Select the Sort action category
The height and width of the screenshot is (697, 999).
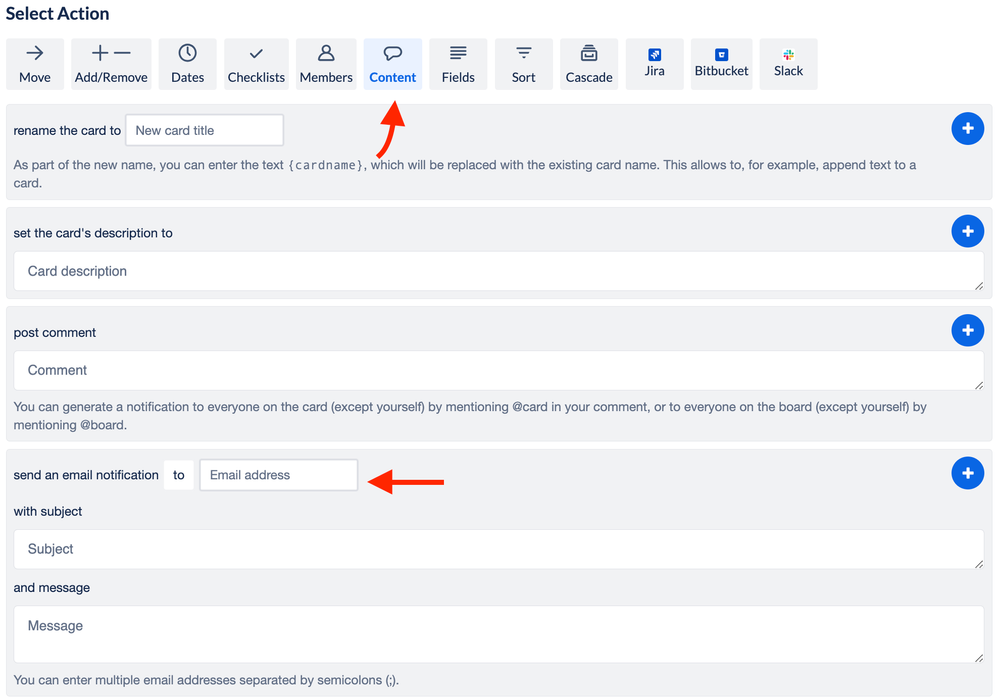coord(523,63)
